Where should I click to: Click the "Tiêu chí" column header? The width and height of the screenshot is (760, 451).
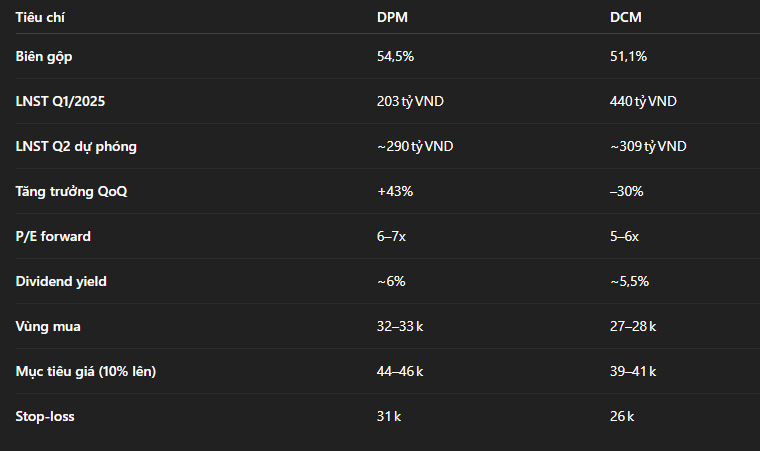[x=39, y=17]
